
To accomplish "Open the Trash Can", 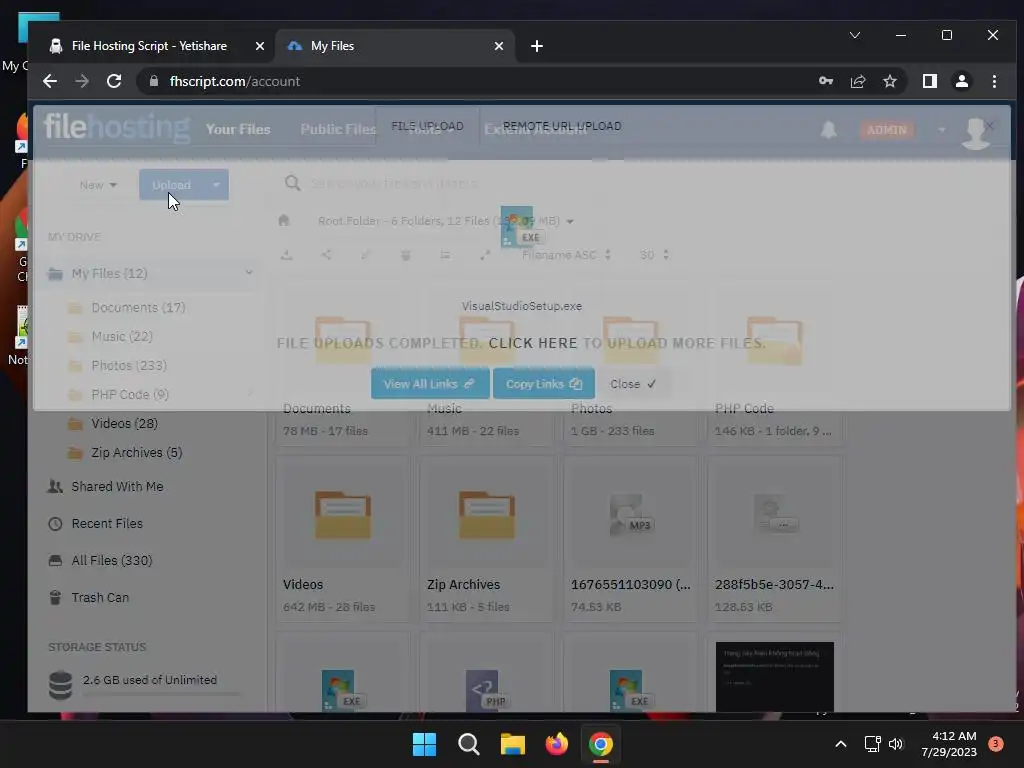I will coord(100,598).
